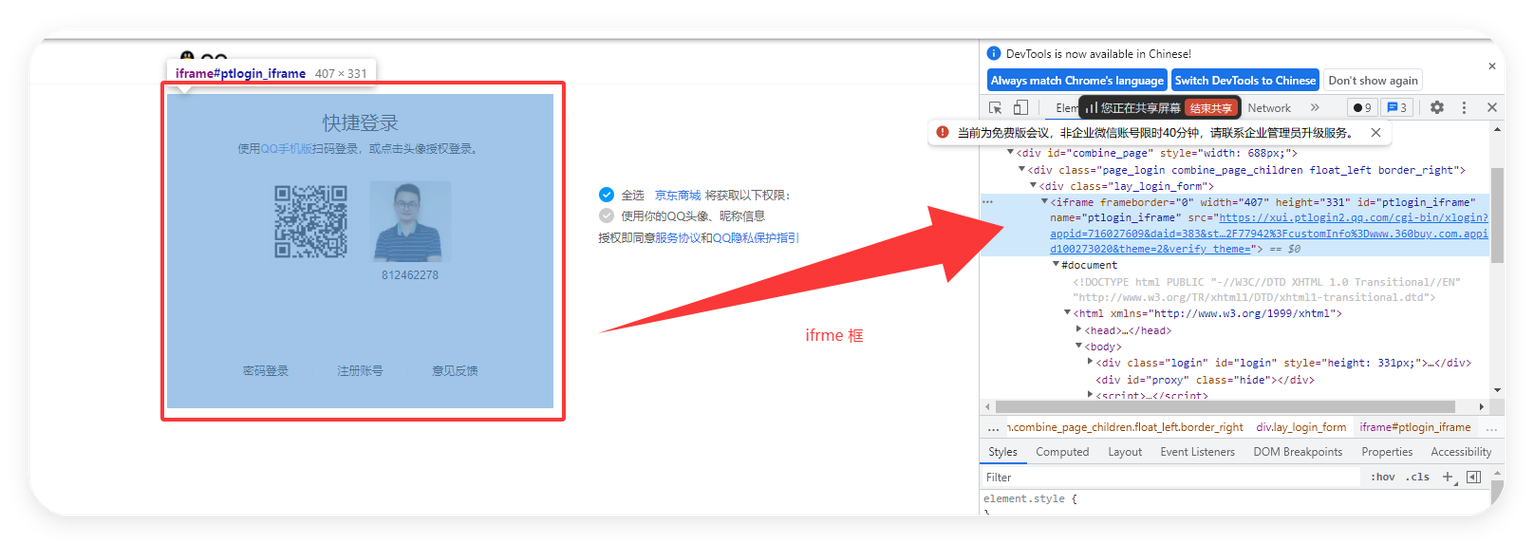Viewport: 1534px width, 544px height.
Task: Click Always match Chrome's language
Action: point(1077,80)
